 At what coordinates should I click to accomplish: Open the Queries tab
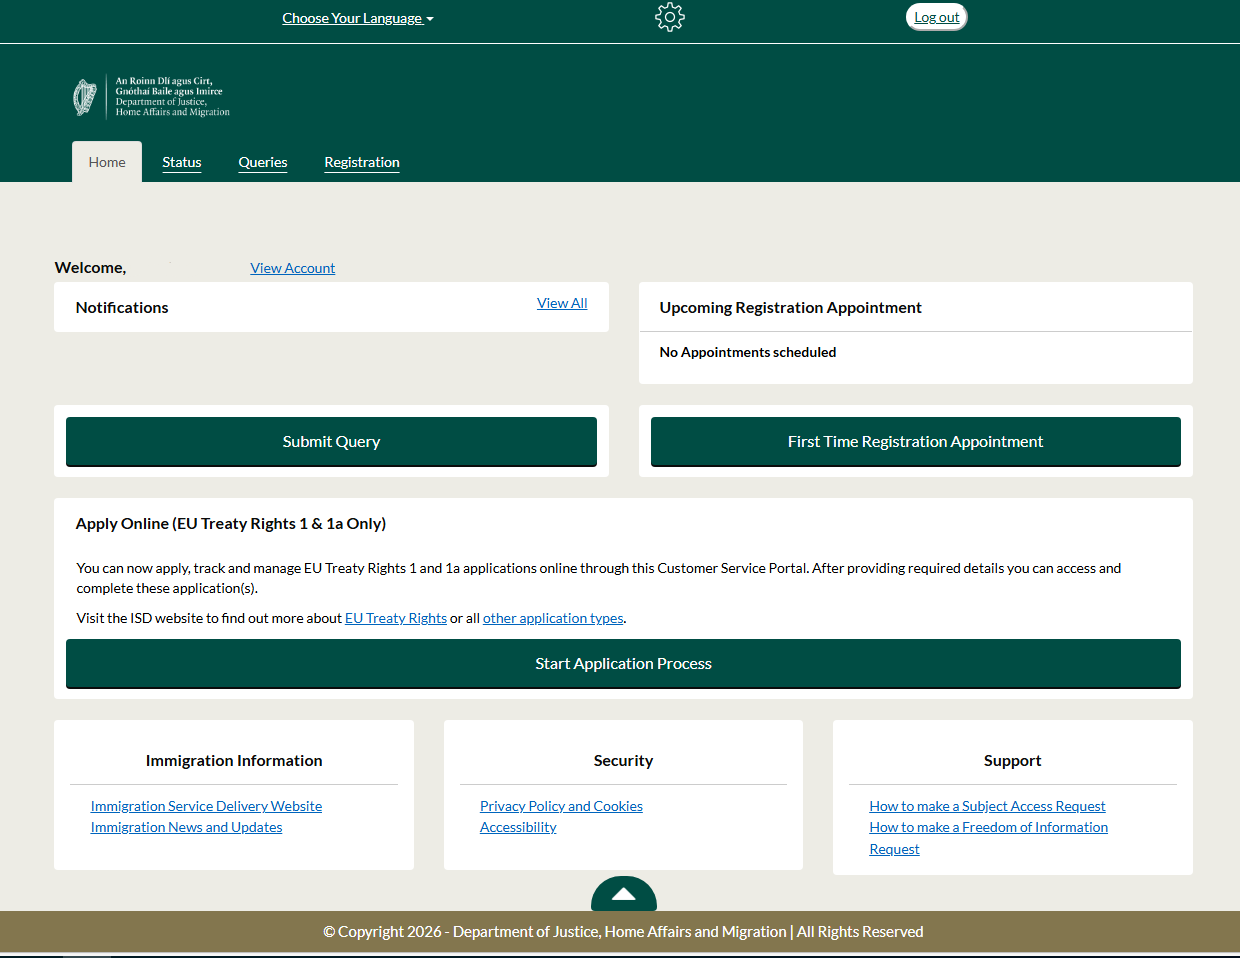click(x=263, y=162)
